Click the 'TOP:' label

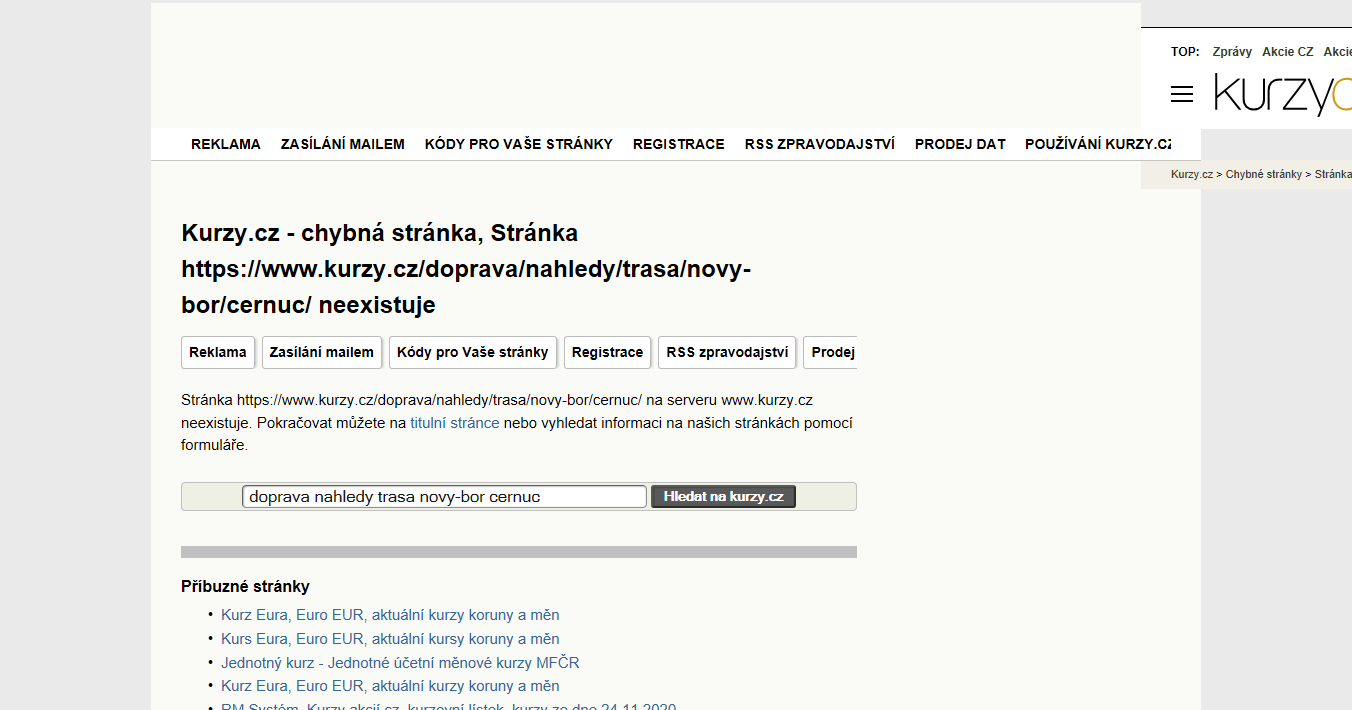tap(1185, 52)
